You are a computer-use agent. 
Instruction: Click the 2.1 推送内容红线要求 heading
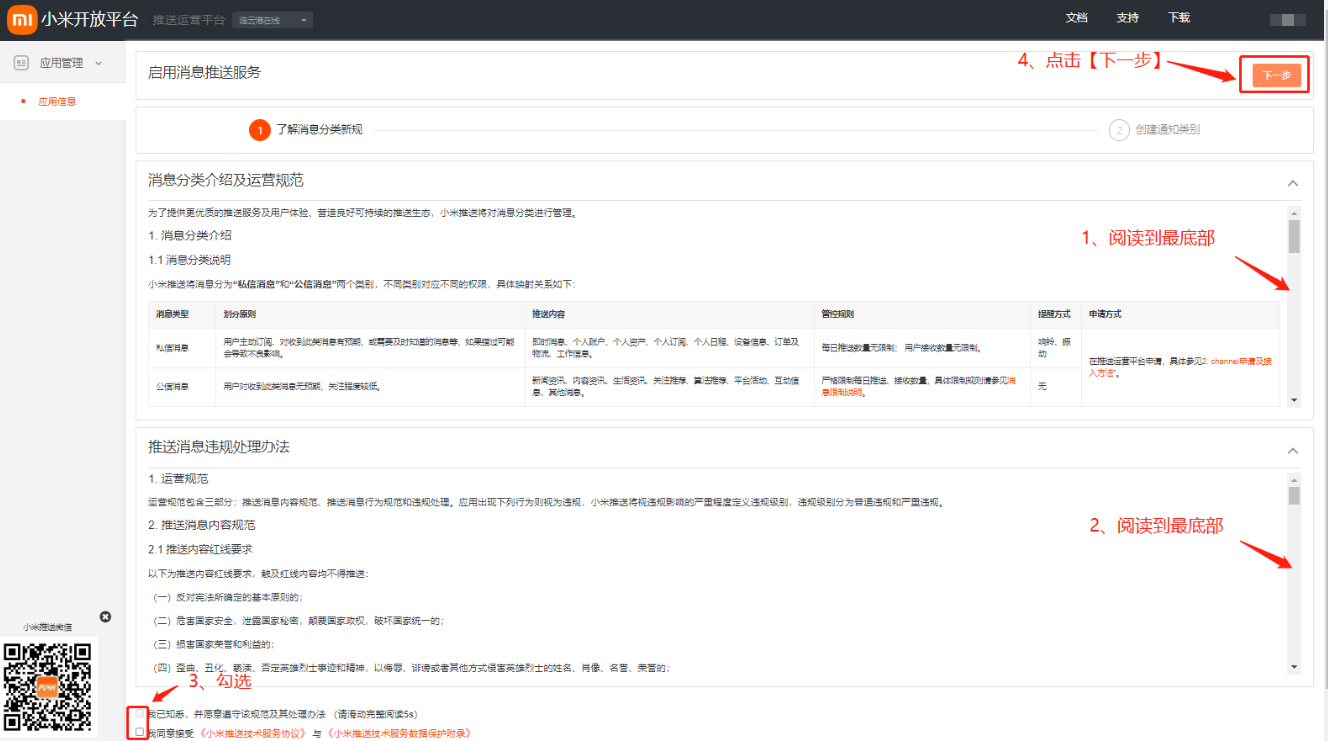(200, 549)
